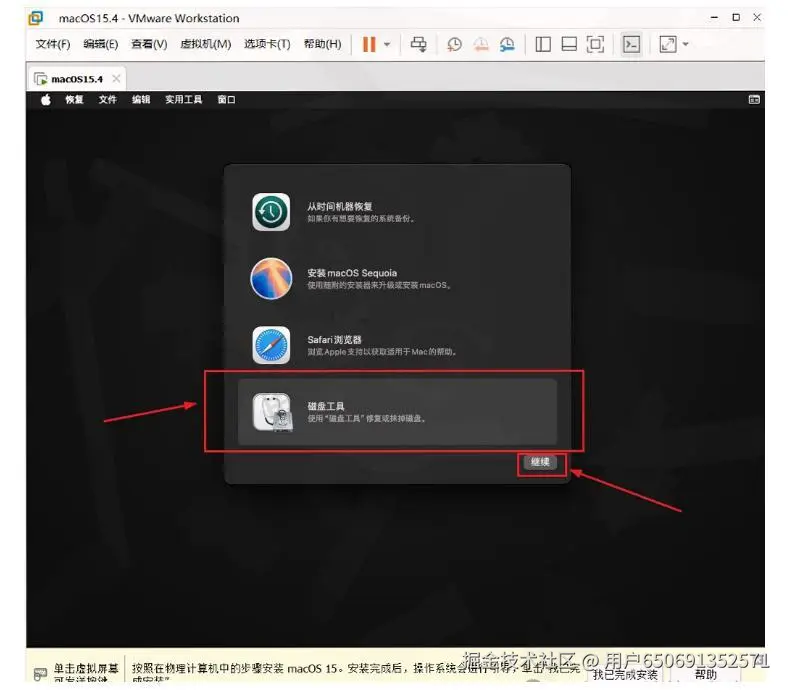Open the power options dropdown arrow beside pause
789x690 pixels.
(387, 44)
